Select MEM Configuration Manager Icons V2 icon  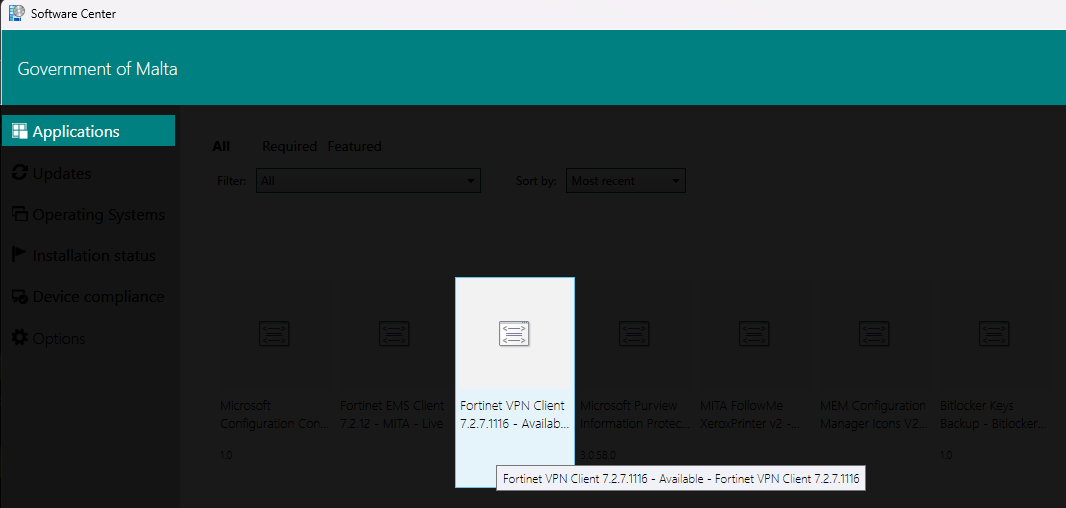874,333
